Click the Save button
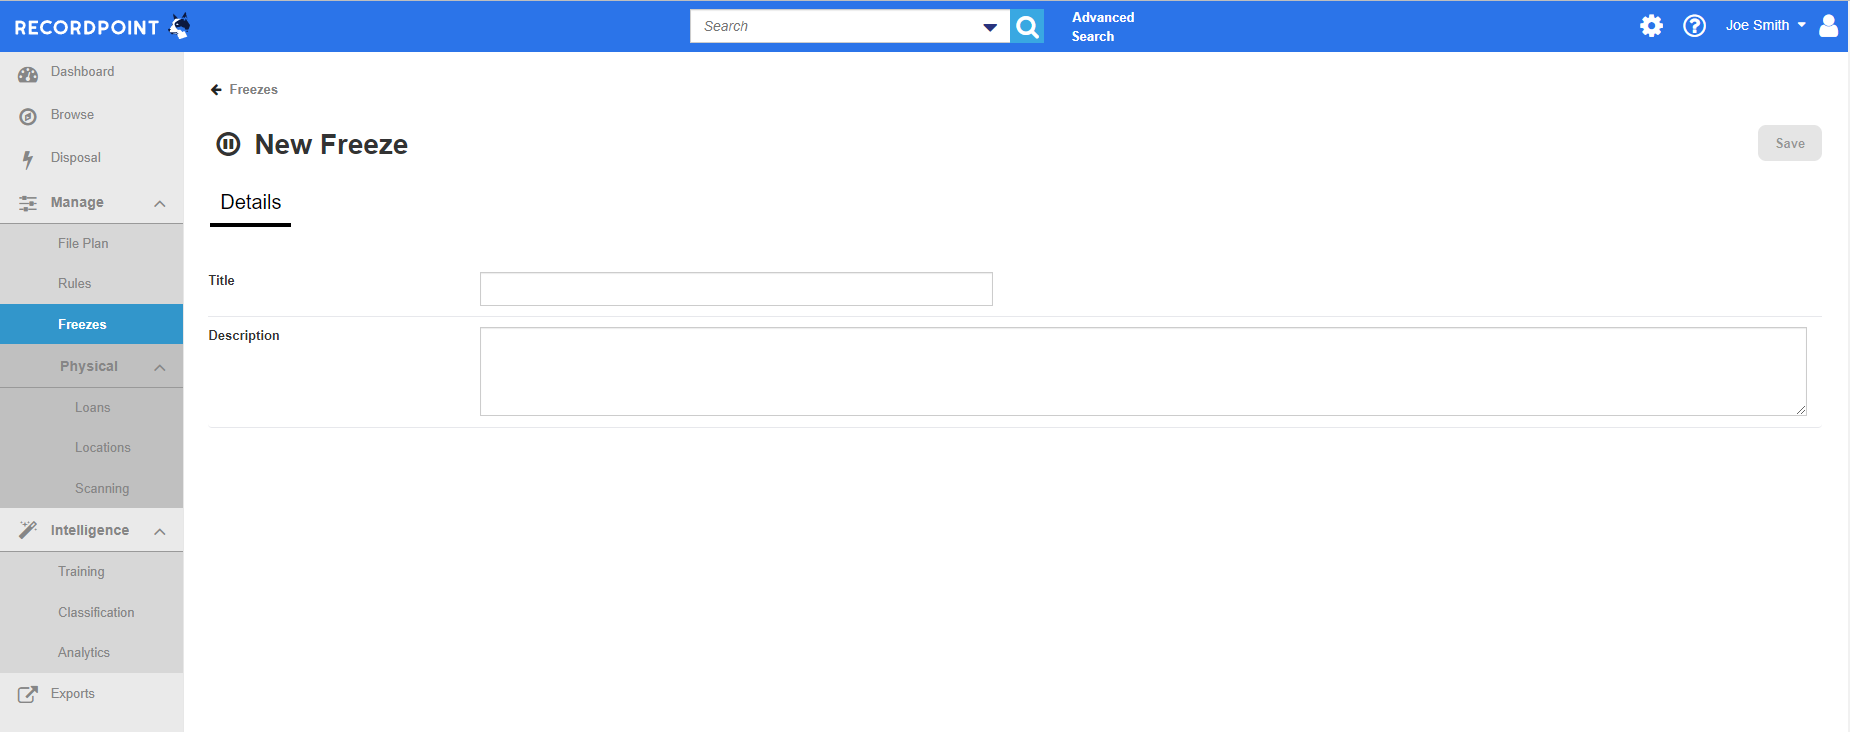Screen dimensions: 1850x732 tap(1789, 144)
